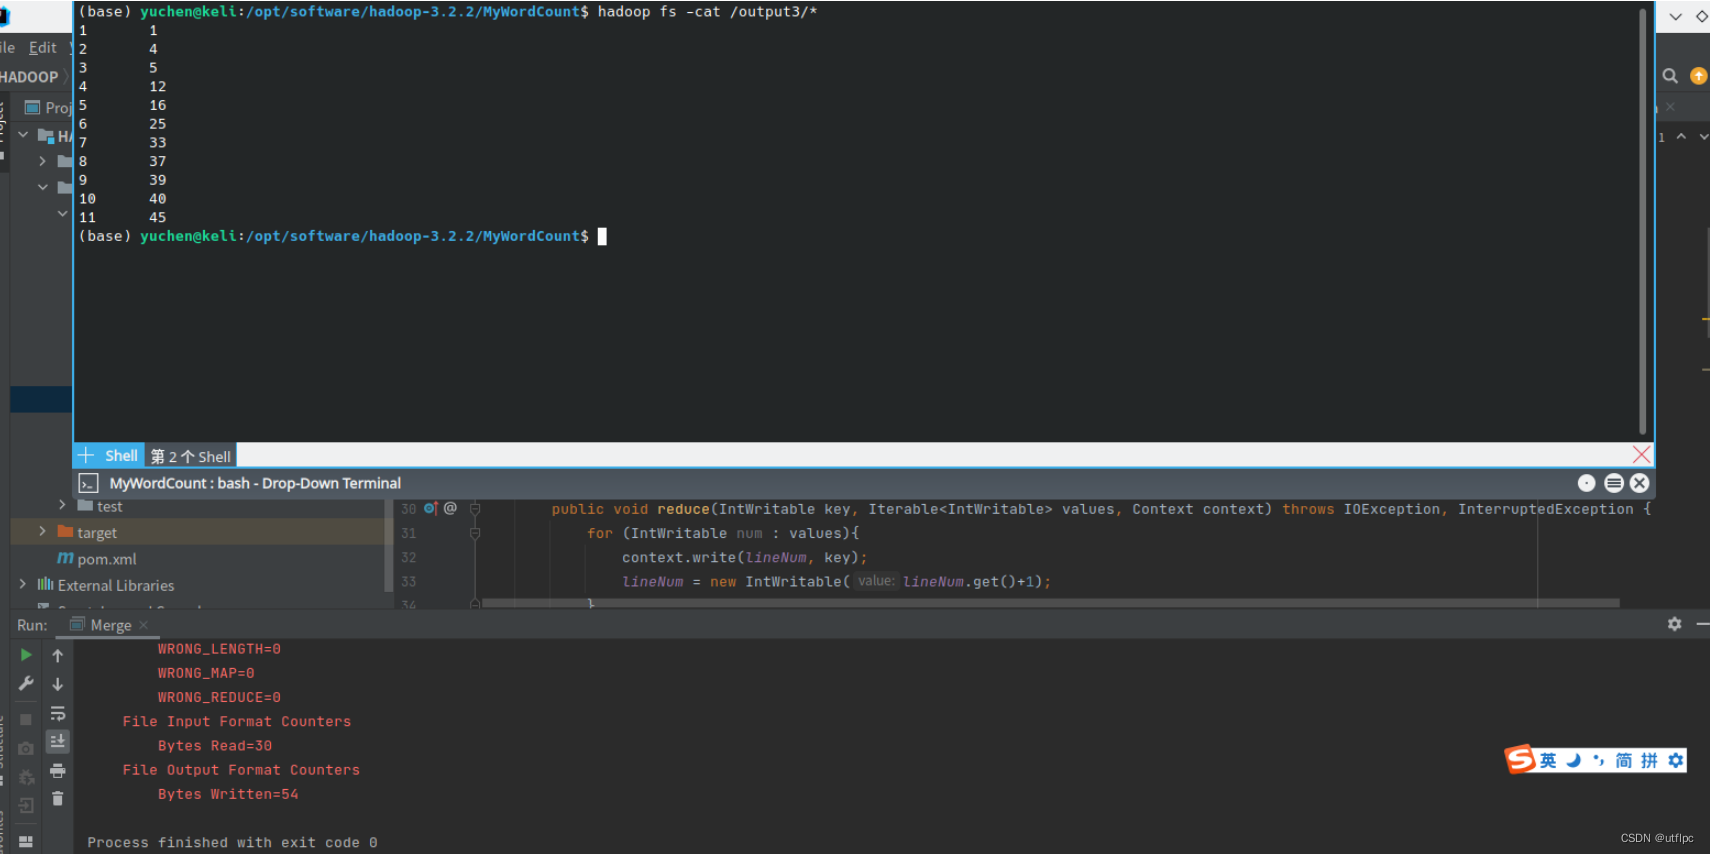This screenshot has width=1710, height=854.
Task: Open run configuration wrench icon
Action: (26, 684)
